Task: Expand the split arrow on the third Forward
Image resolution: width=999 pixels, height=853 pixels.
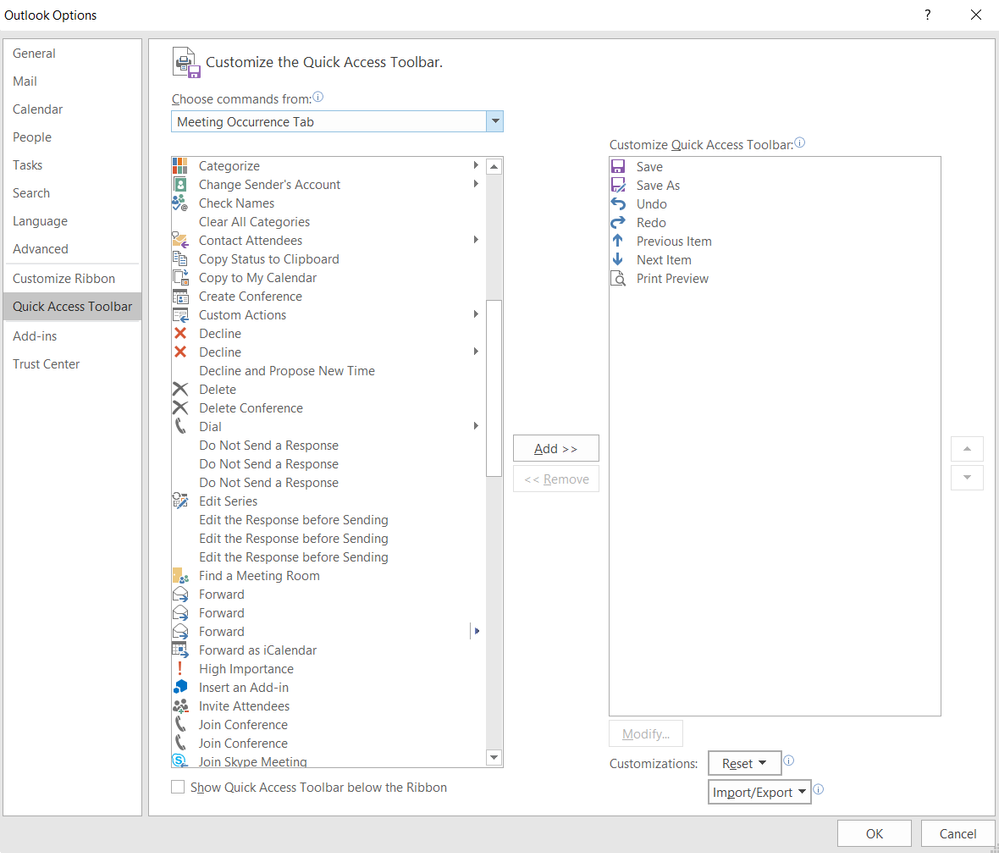Action: [x=476, y=631]
